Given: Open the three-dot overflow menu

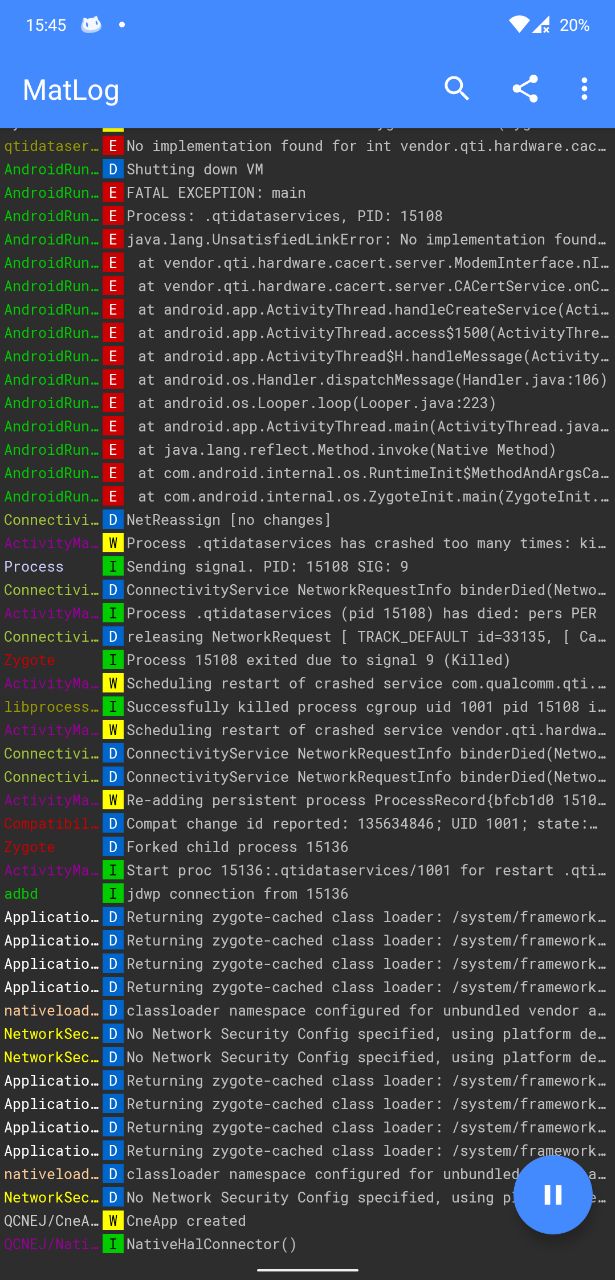Looking at the screenshot, I should pyautogui.click(x=584, y=89).
